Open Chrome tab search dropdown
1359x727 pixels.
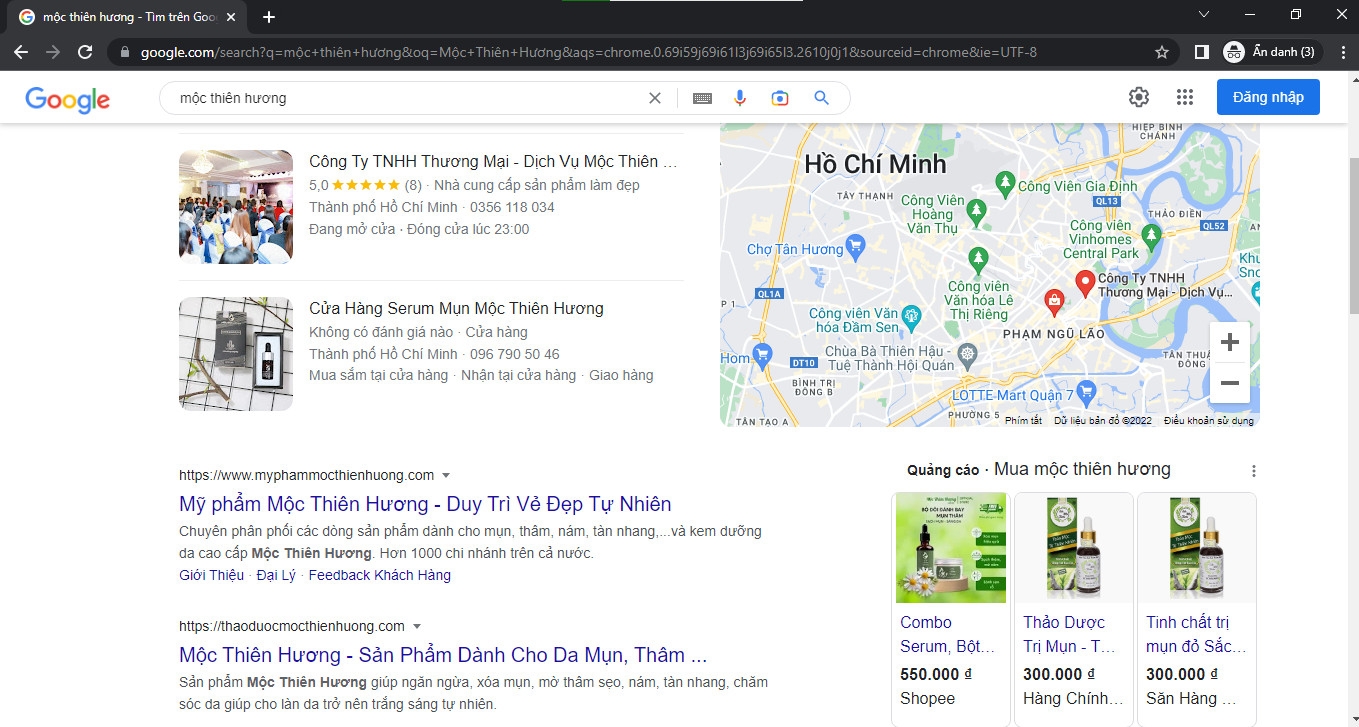(1204, 14)
